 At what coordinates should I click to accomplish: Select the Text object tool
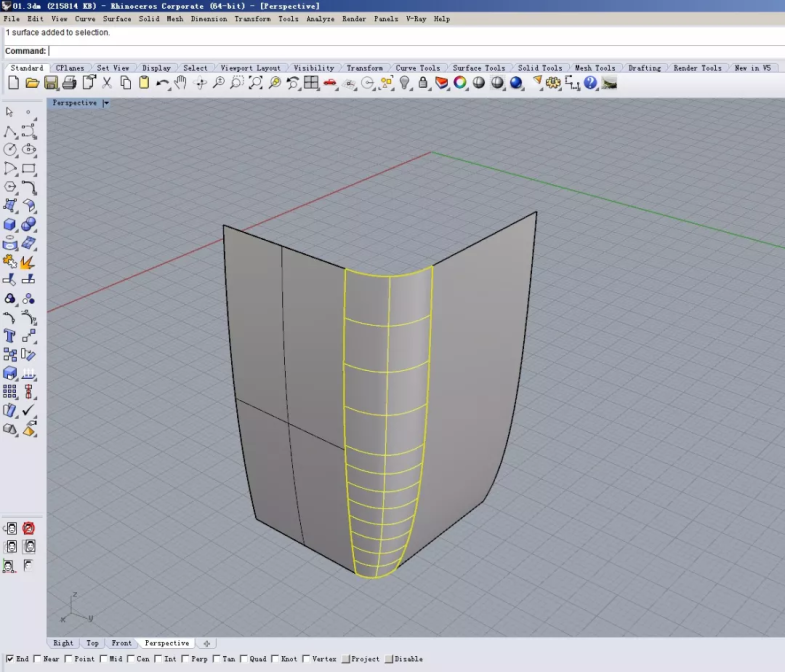point(10,336)
